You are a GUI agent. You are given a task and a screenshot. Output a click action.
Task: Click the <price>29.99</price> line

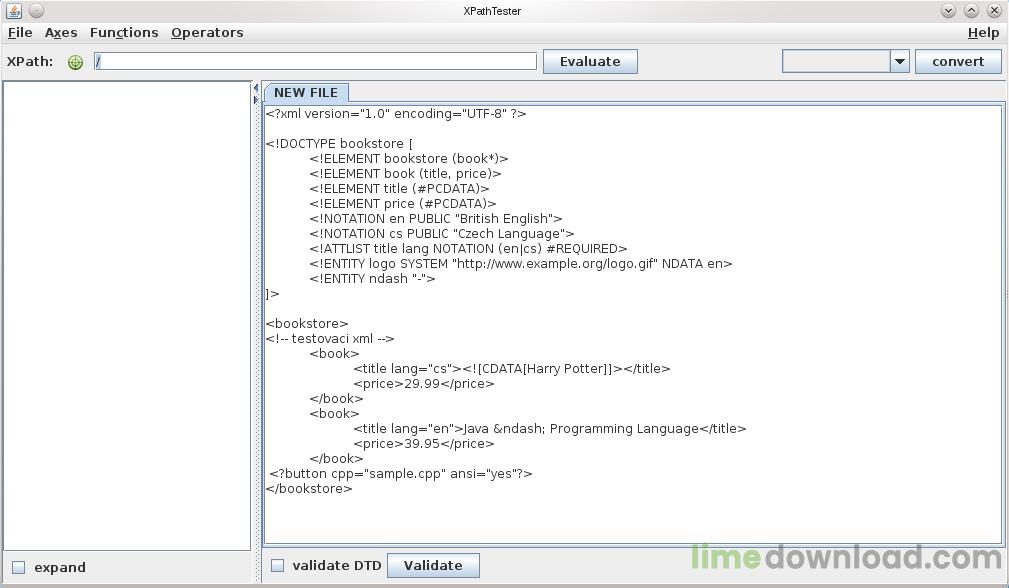pyautogui.click(x=423, y=383)
